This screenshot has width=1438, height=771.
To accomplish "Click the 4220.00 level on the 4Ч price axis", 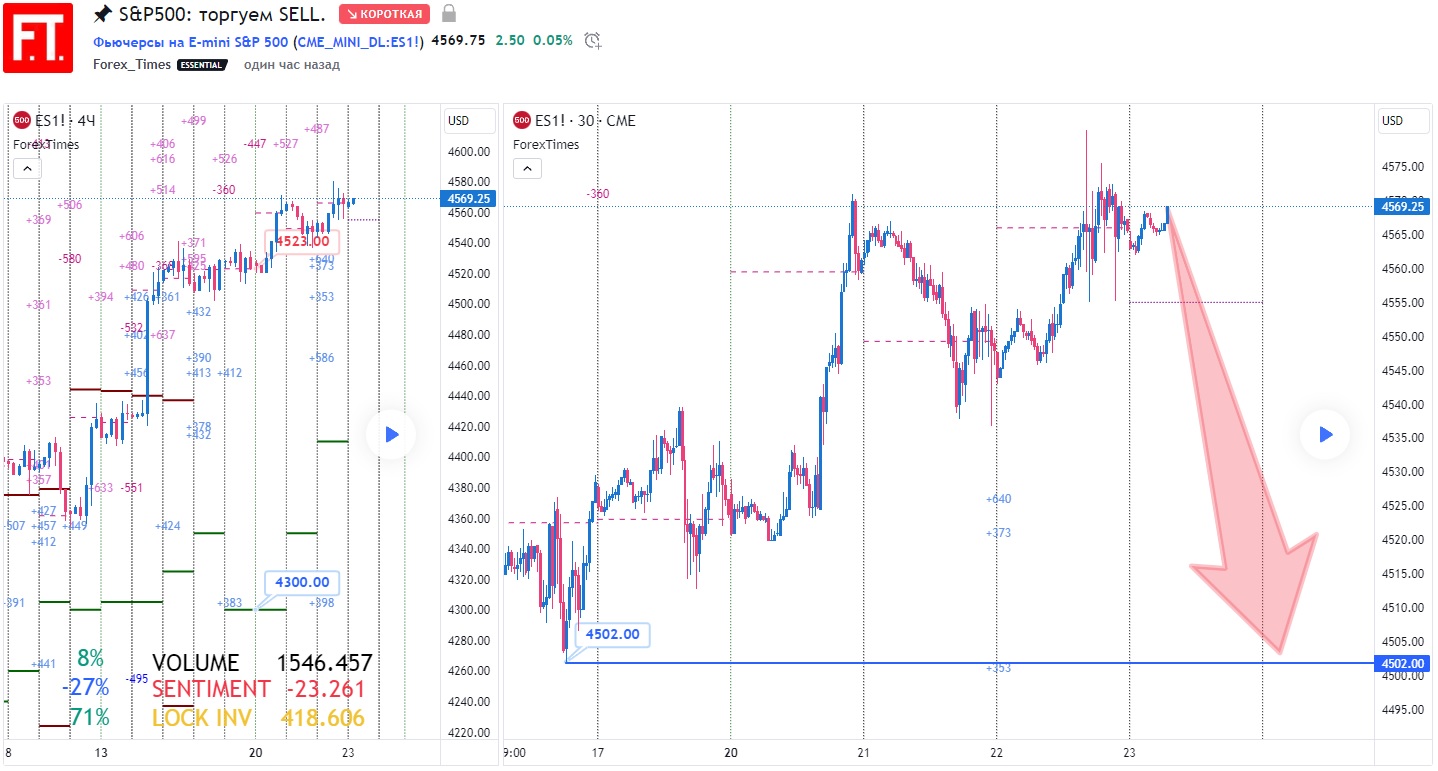I will coord(469,732).
